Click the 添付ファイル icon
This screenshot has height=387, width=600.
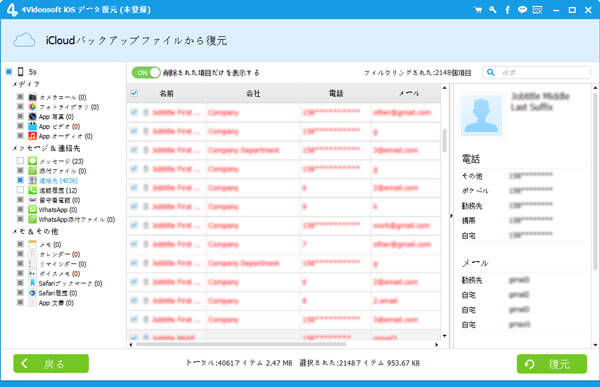point(33,171)
